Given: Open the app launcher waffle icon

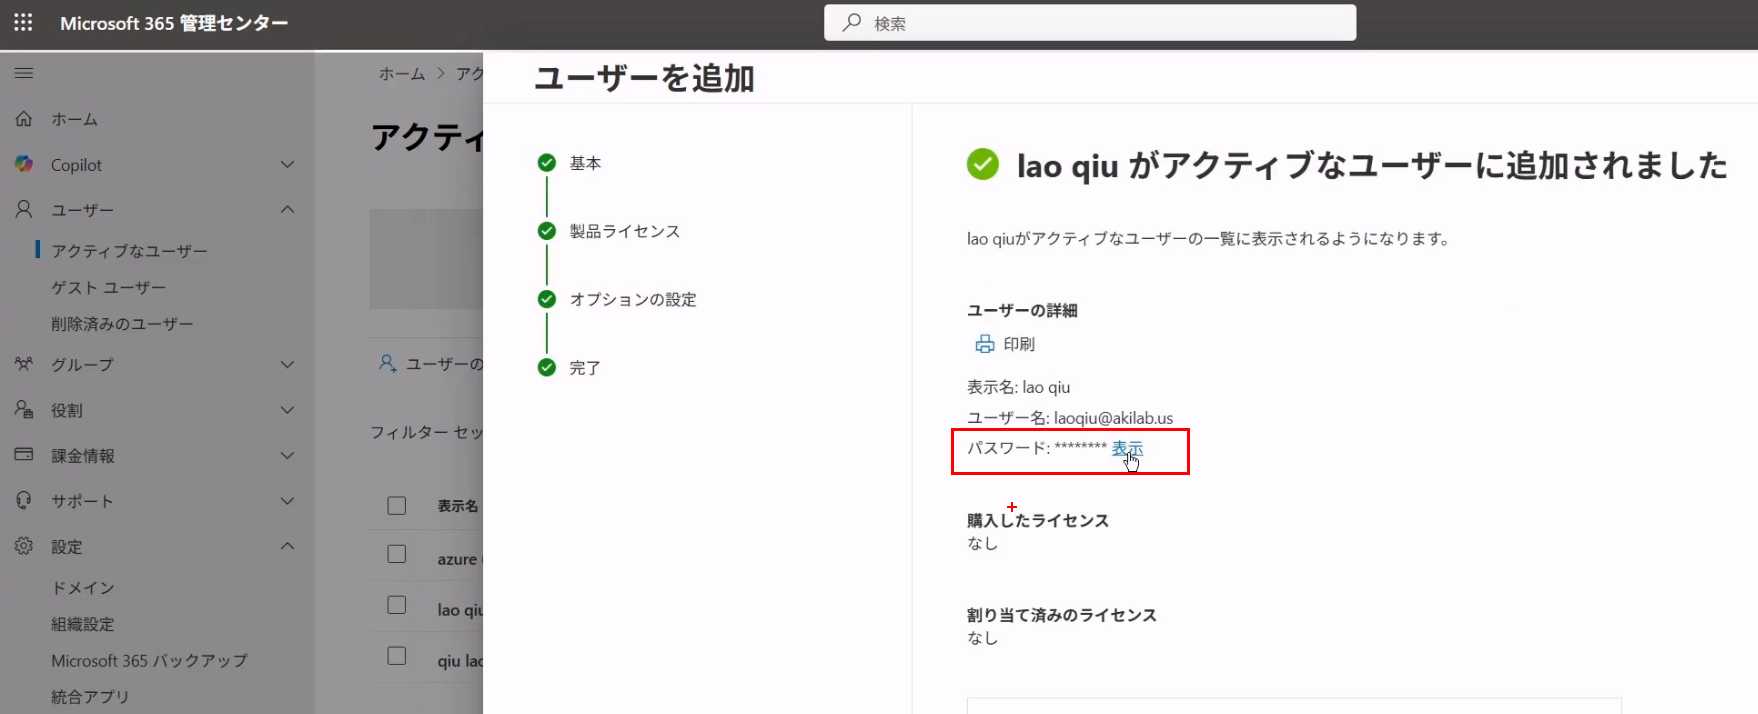Looking at the screenshot, I should [23, 22].
